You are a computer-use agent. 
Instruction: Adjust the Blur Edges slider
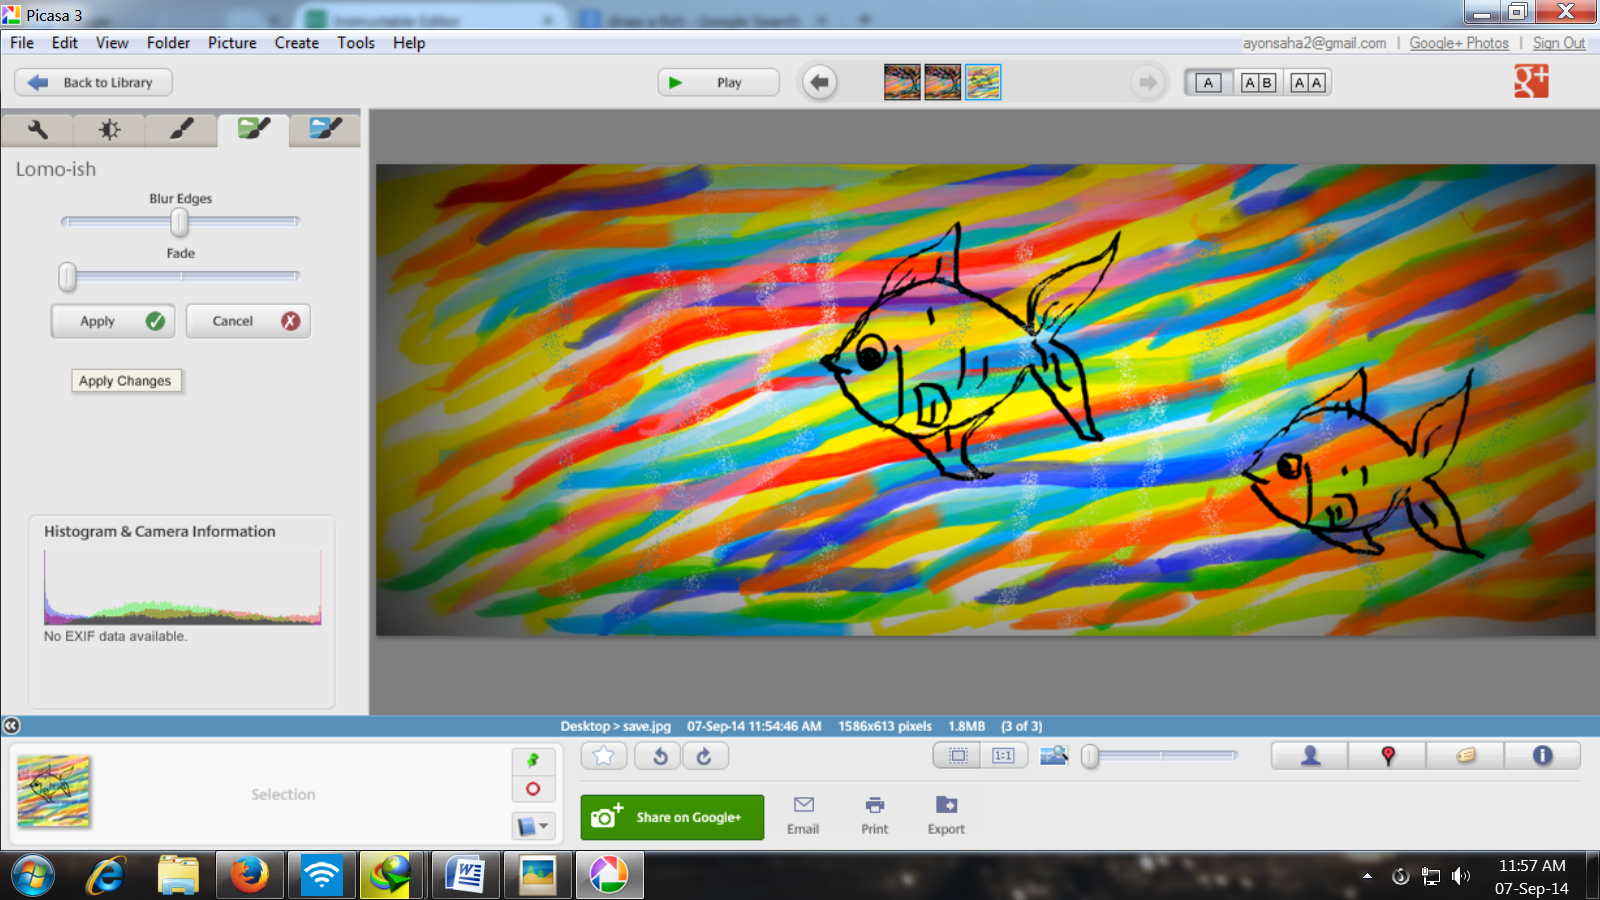tap(179, 221)
